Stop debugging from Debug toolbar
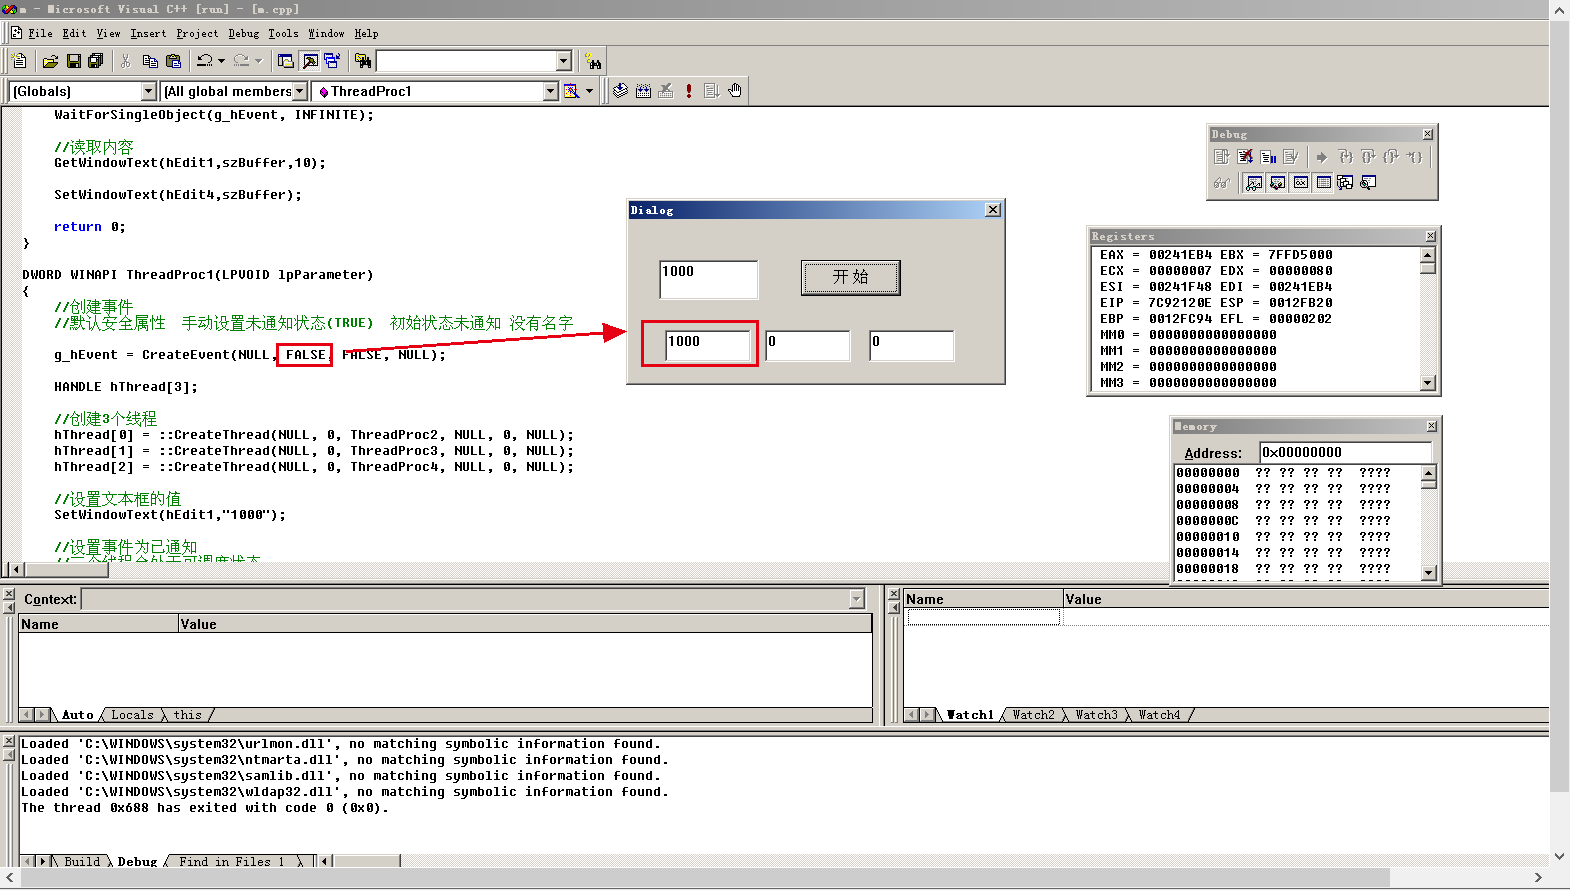This screenshot has height=890, width=1570. tap(1245, 157)
